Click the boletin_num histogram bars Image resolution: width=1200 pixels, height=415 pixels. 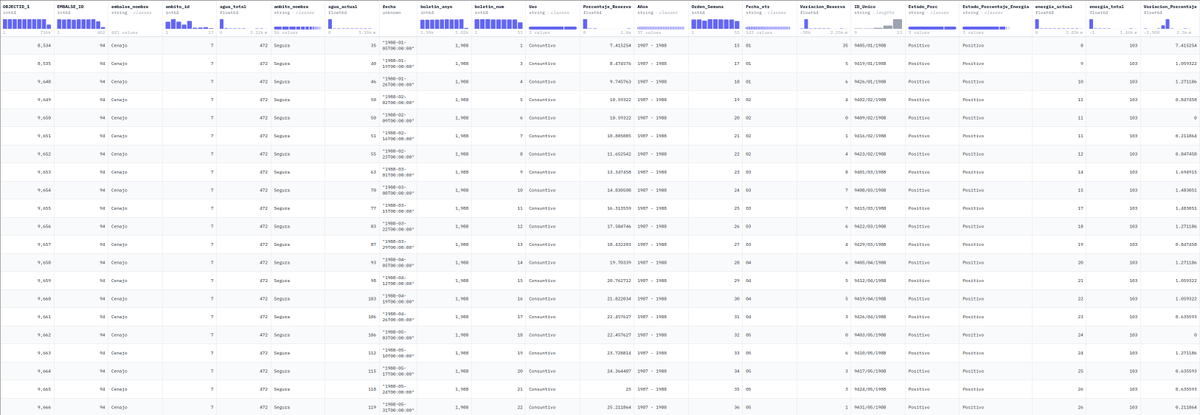tap(498, 24)
